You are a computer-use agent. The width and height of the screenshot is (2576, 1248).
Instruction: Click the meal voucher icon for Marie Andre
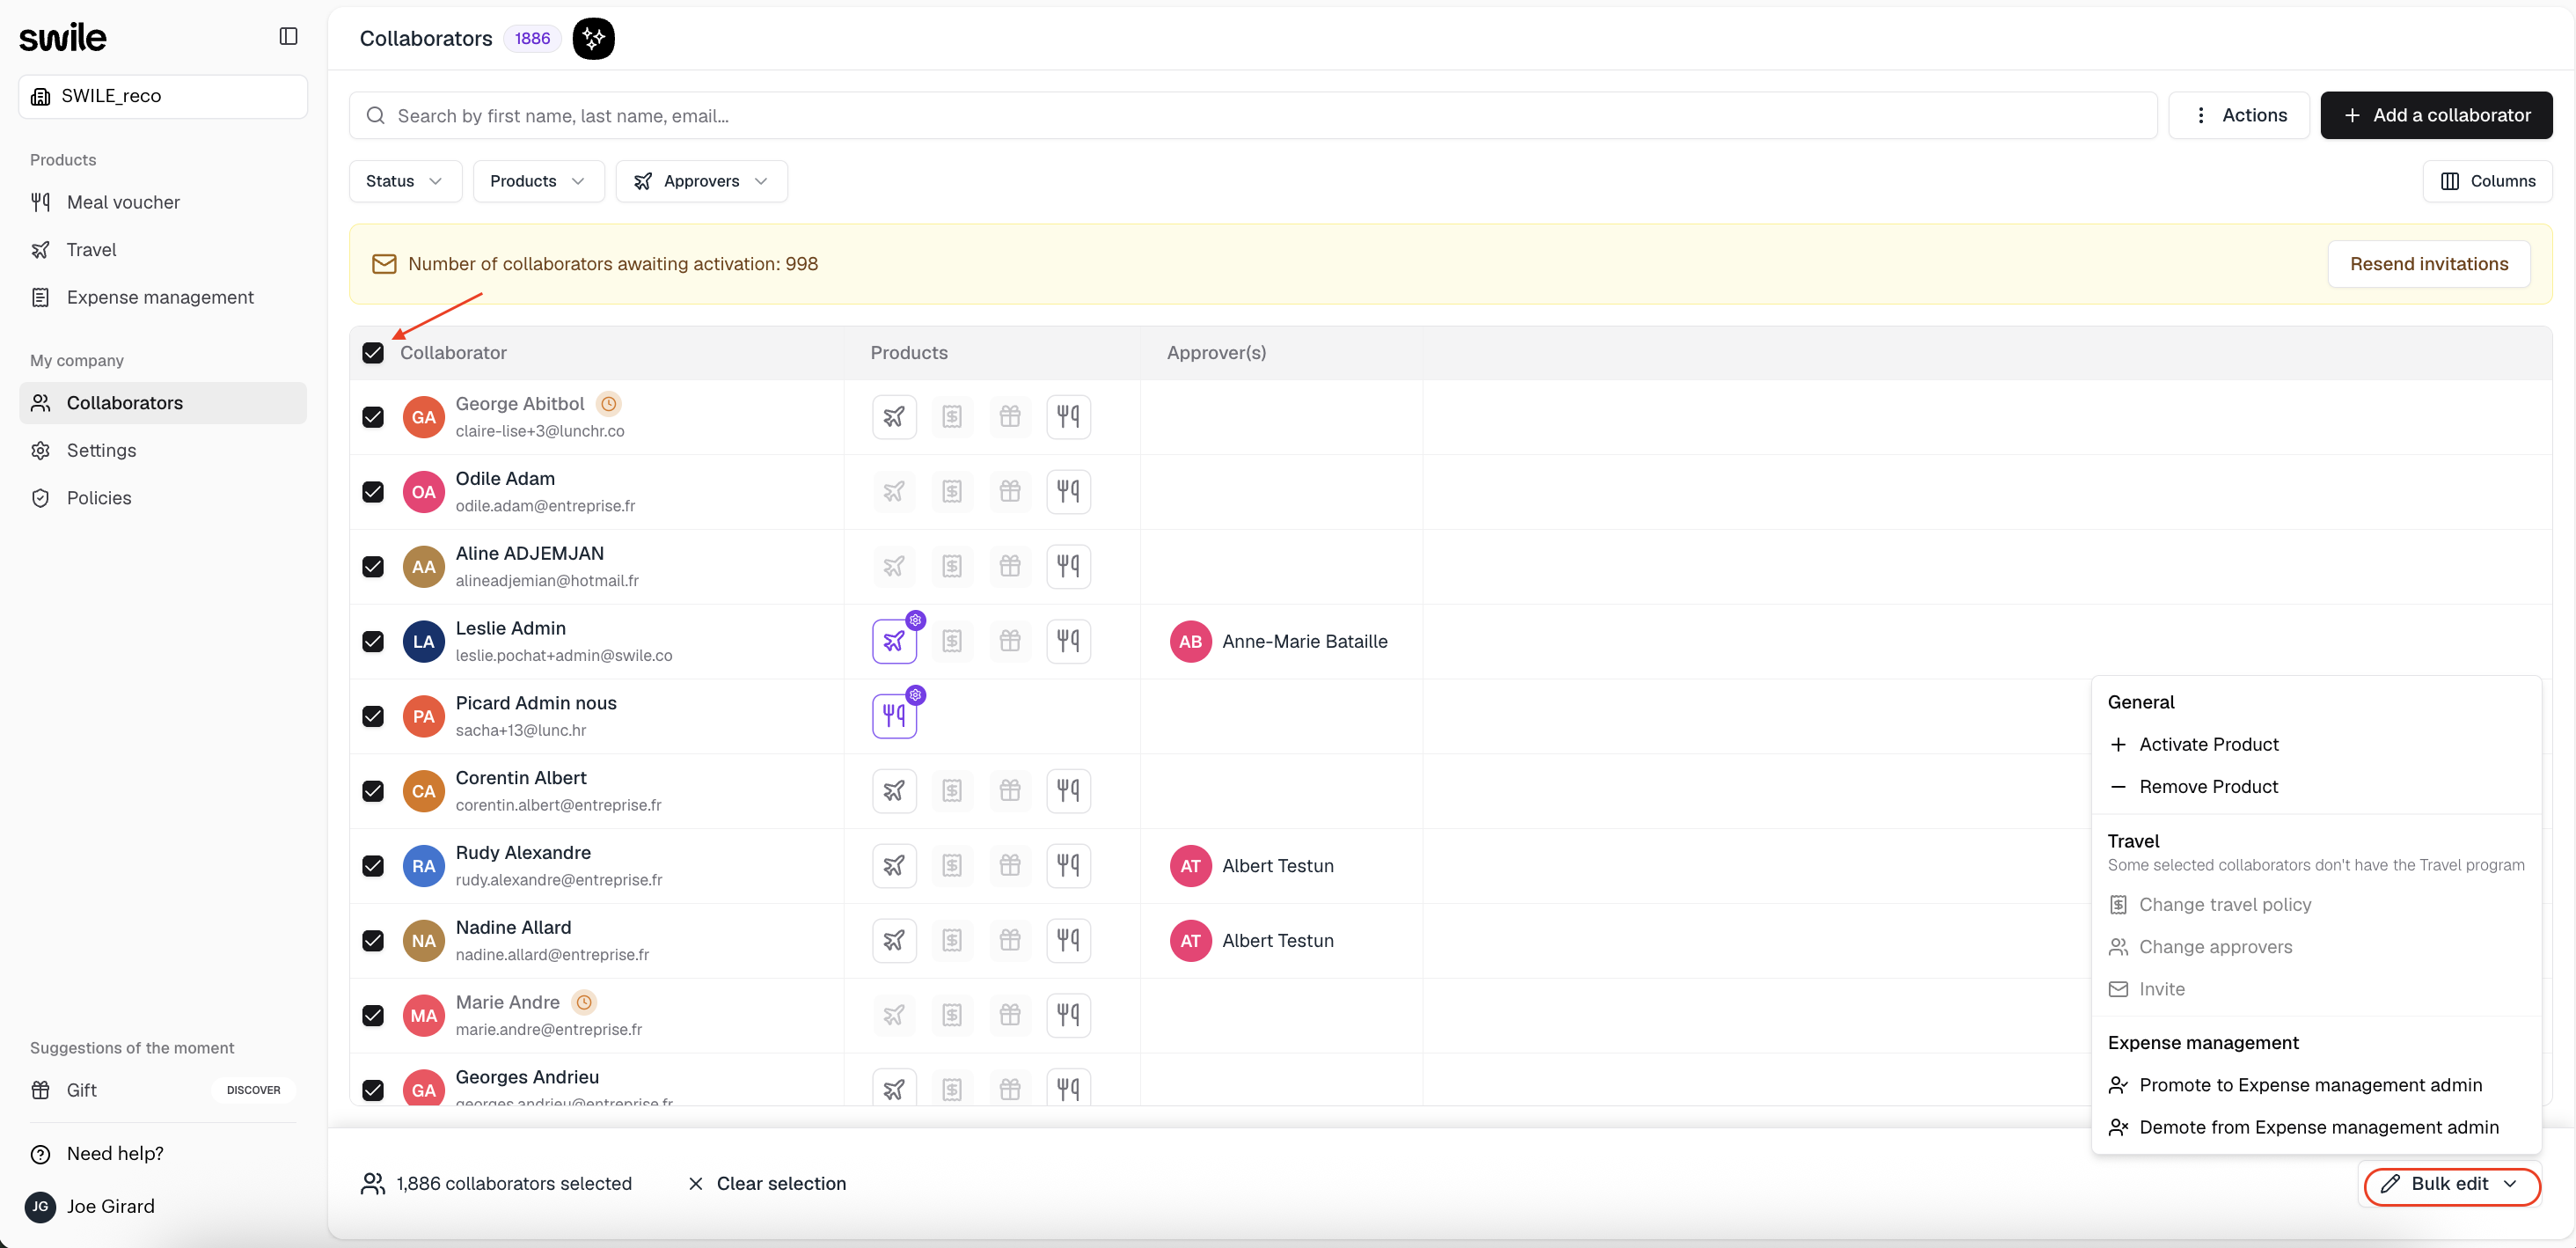coord(1068,1015)
